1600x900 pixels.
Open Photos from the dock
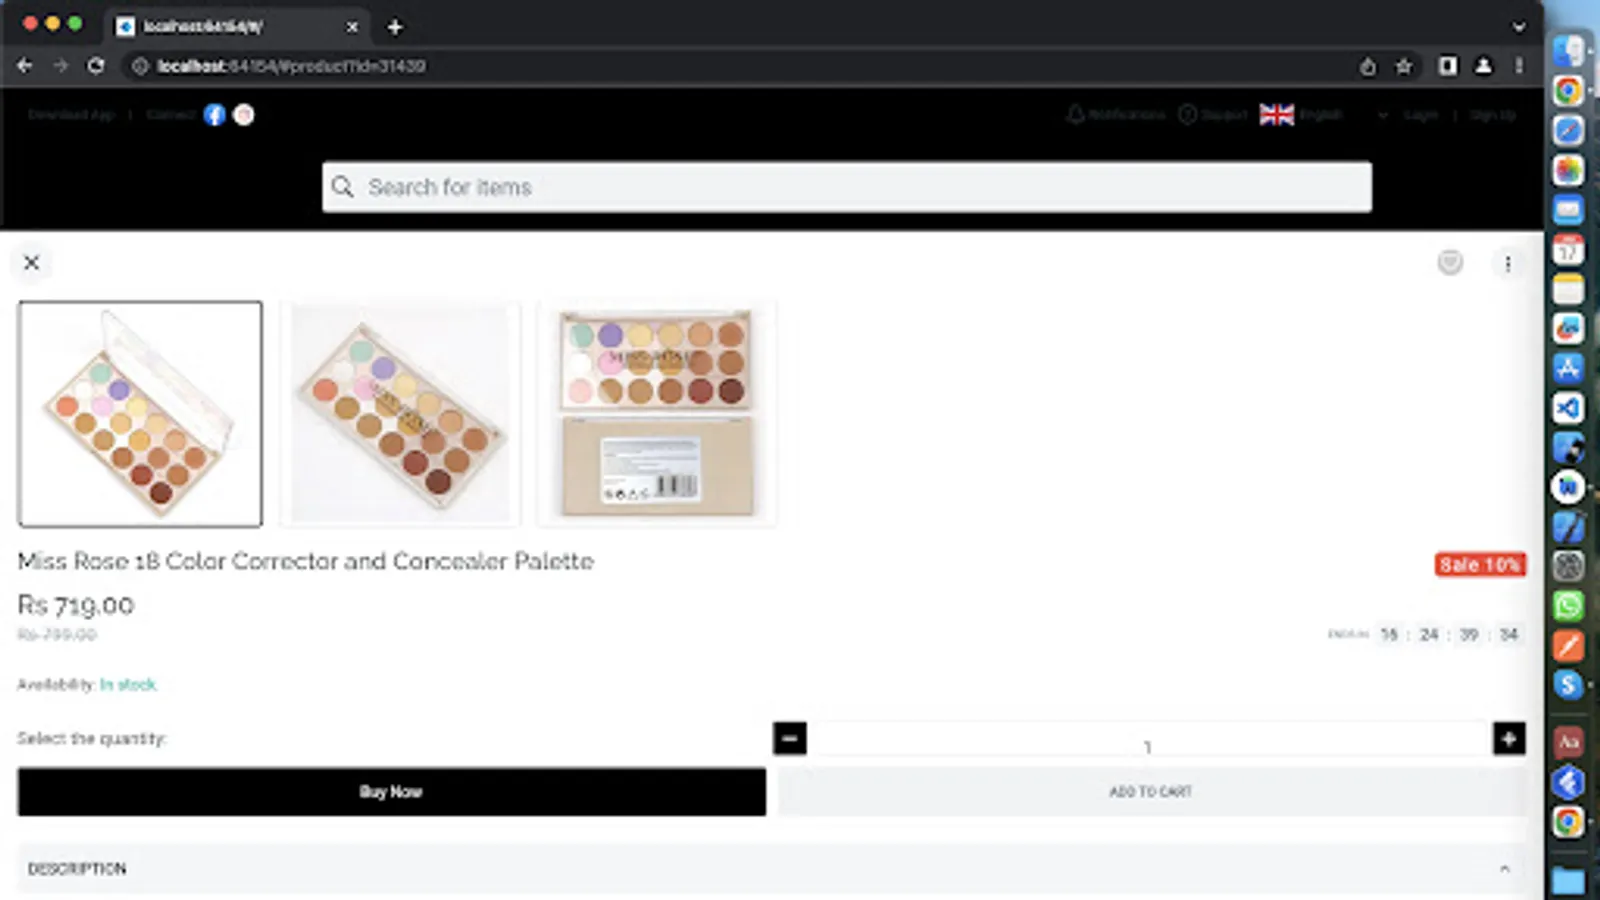(1568, 170)
